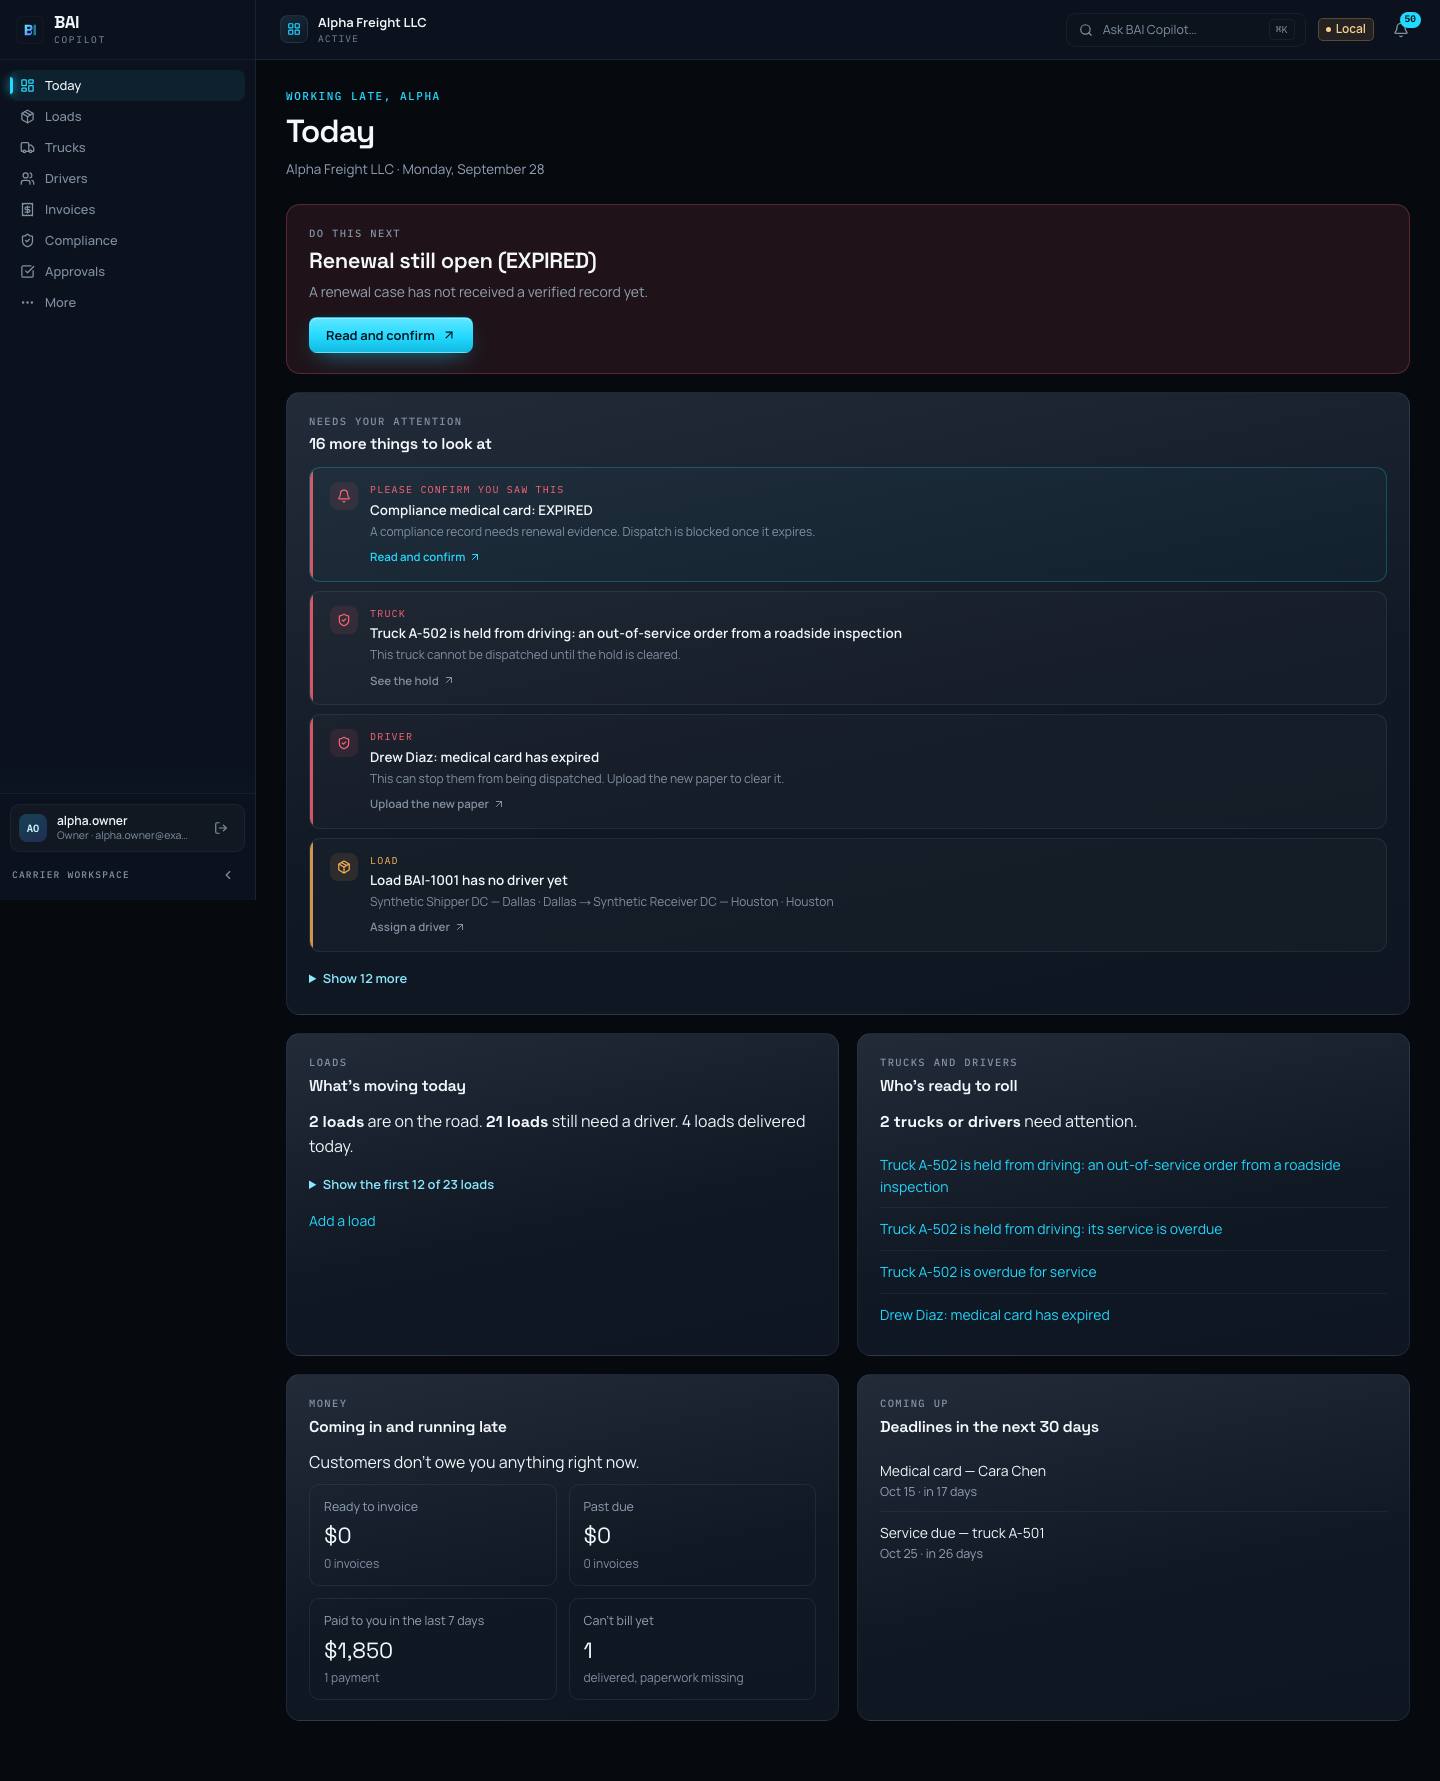Open the Alpha Freight LLC workspace icon

click(x=294, y=30)
